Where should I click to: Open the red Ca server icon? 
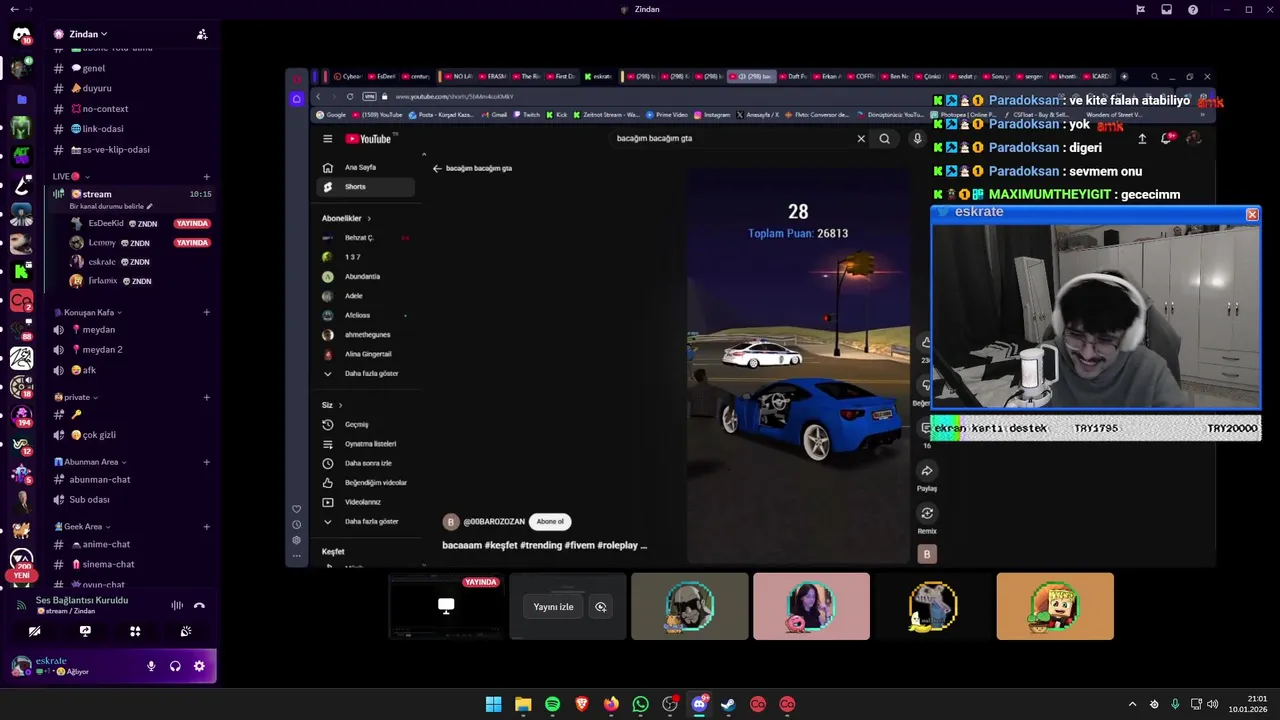click(x=21, y=301)
